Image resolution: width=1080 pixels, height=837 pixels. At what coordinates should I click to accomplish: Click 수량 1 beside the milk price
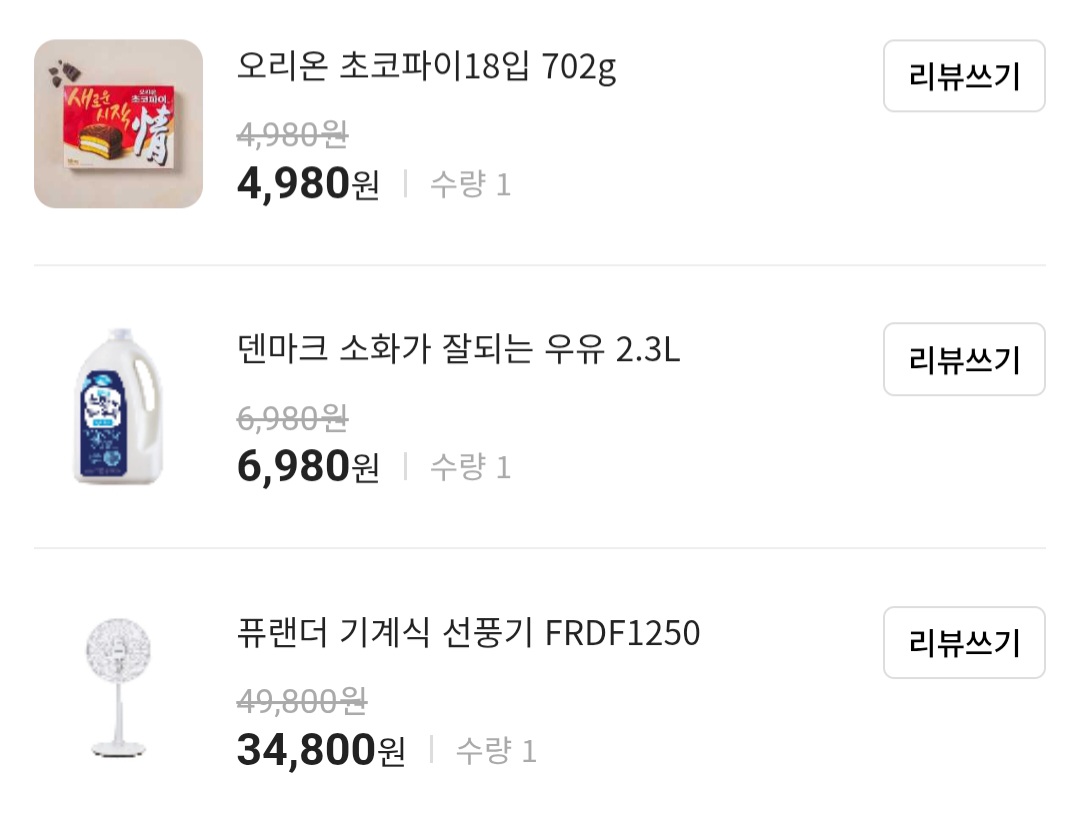click(470, 467)
